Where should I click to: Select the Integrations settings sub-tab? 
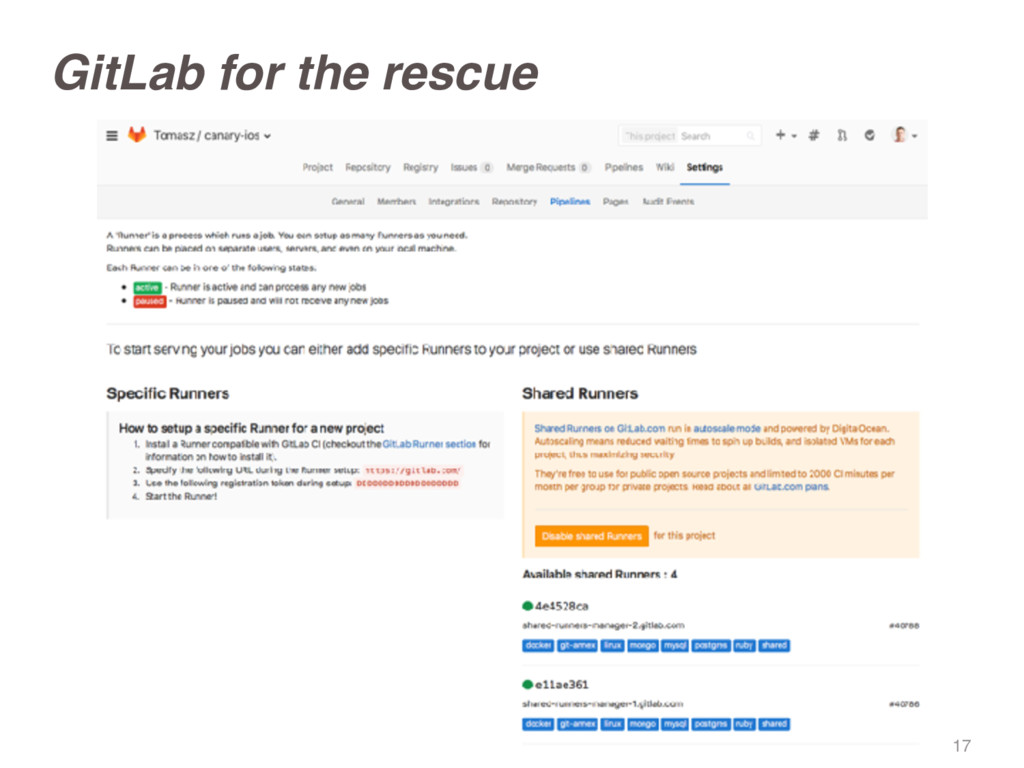pos(454,202)
